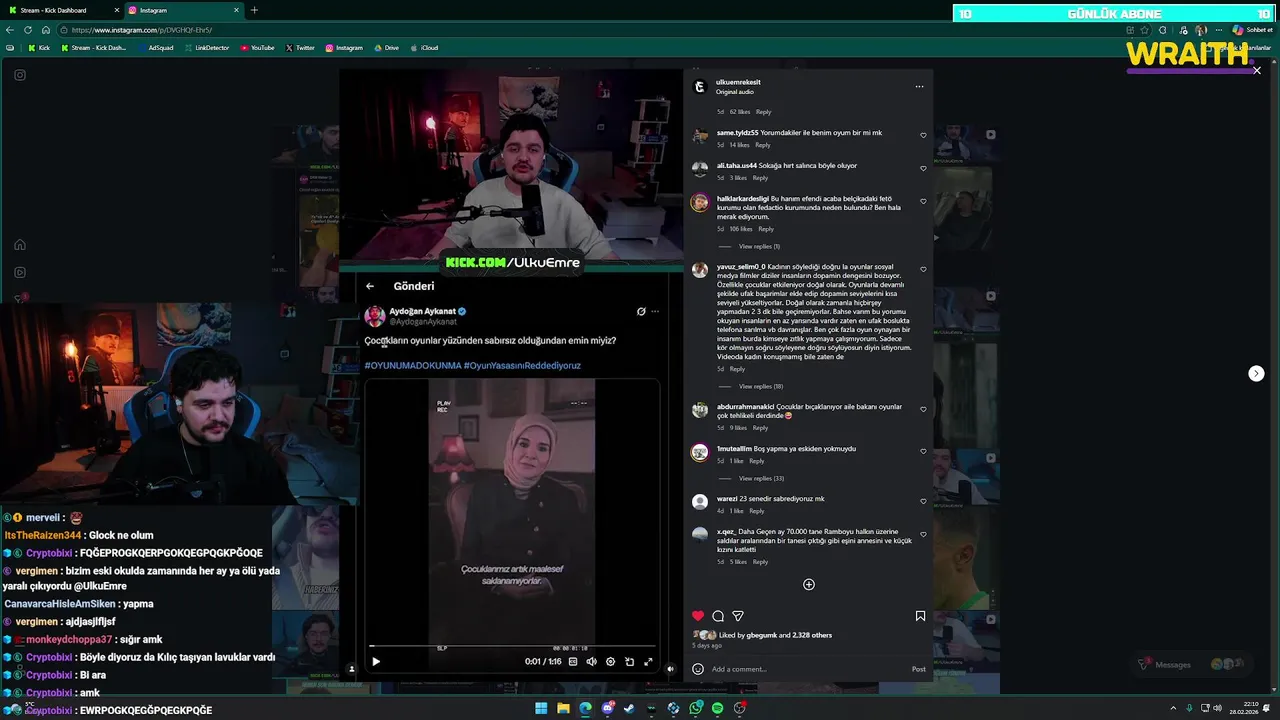The height and width of the screenshot is (720, 1280).
Task: Click tagged people icon on post
Action: [351, 669]
